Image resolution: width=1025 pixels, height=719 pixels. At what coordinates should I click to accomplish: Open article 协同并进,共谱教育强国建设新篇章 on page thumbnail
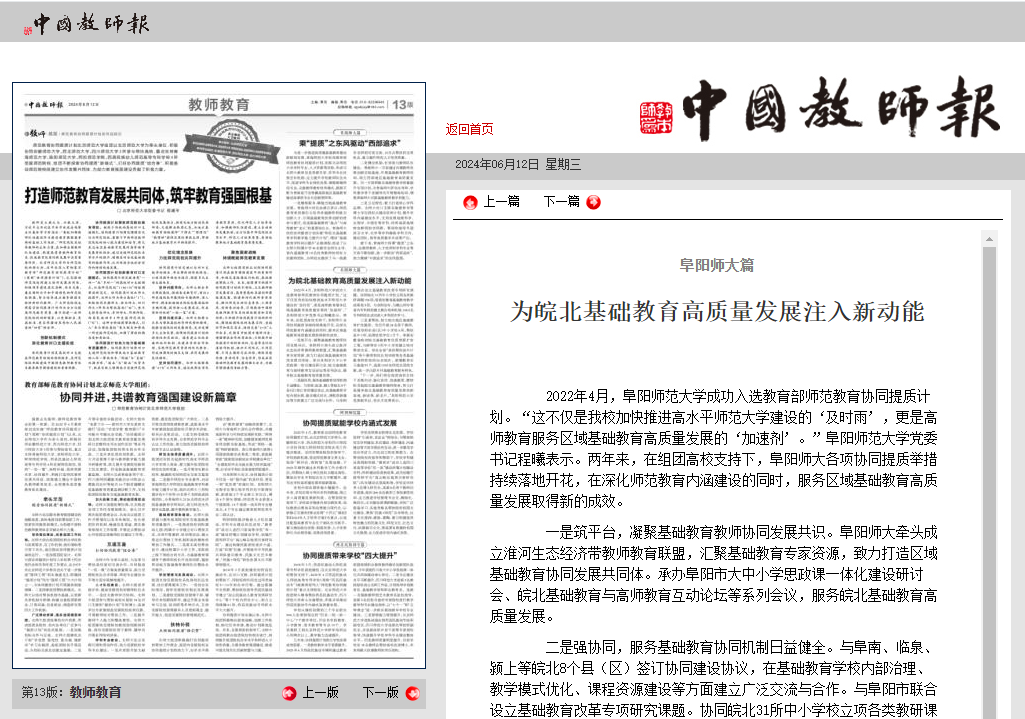[149, 397]
